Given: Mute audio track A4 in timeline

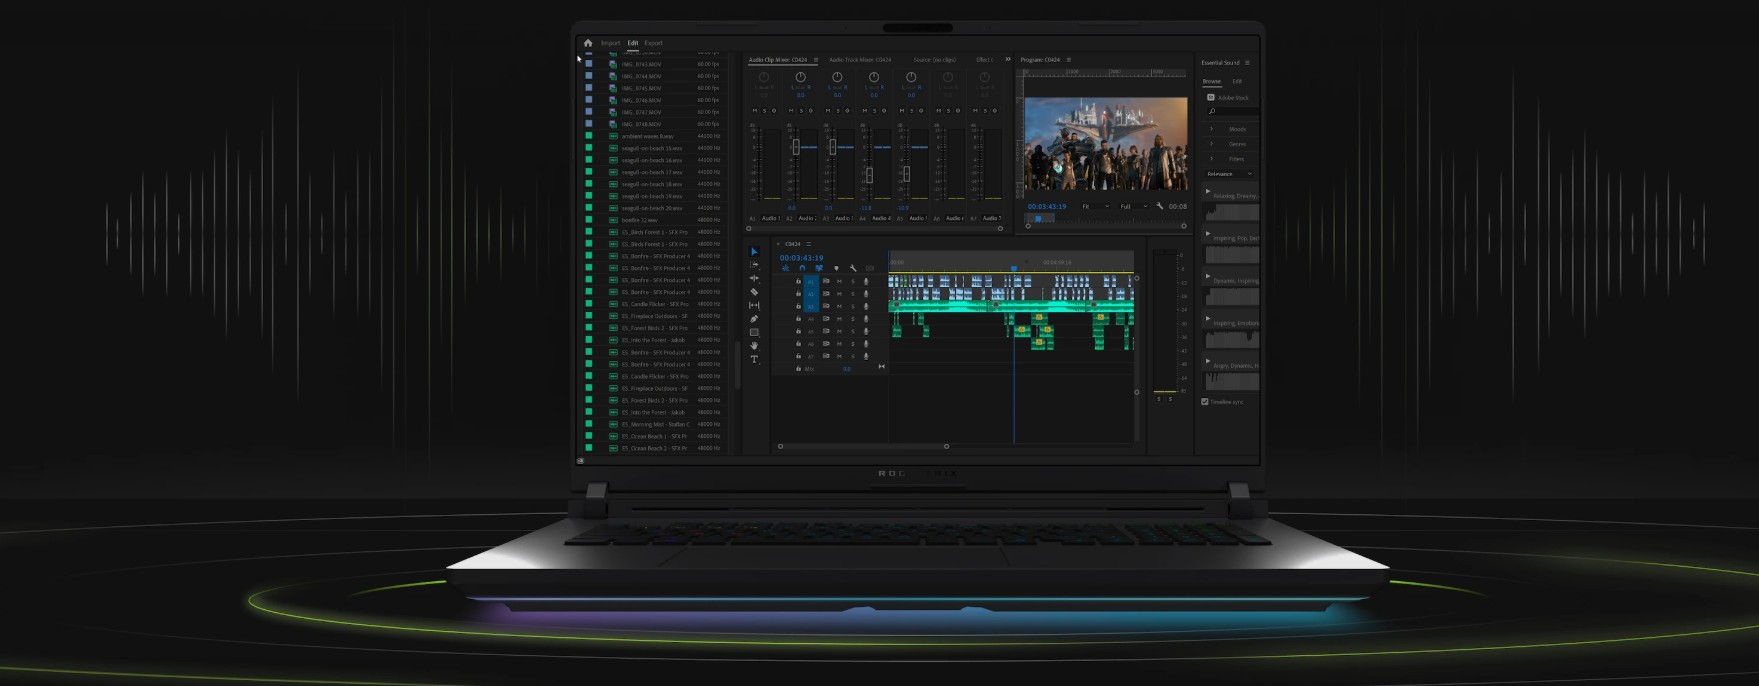Looking at the screenshot, I should coord(839,319).
